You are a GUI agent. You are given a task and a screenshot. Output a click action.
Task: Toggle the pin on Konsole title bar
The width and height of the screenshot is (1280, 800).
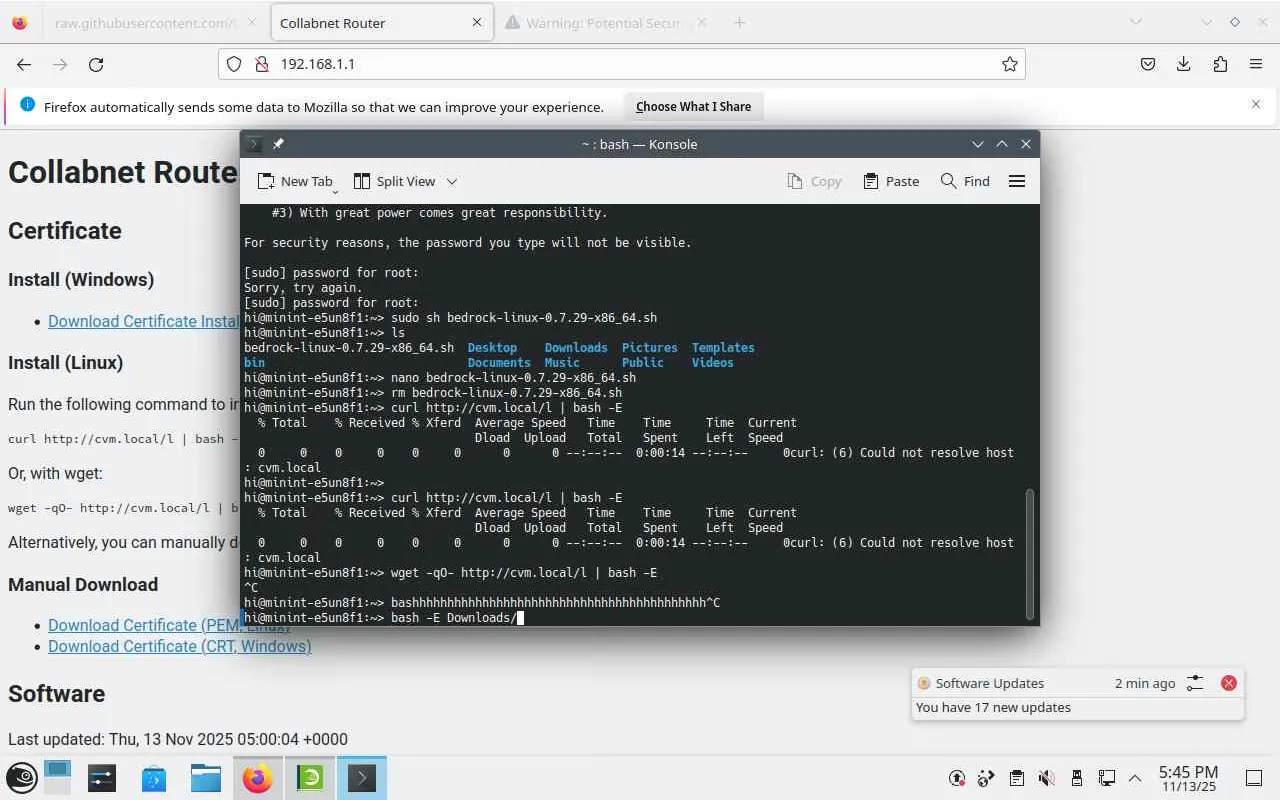pos(278,144)
